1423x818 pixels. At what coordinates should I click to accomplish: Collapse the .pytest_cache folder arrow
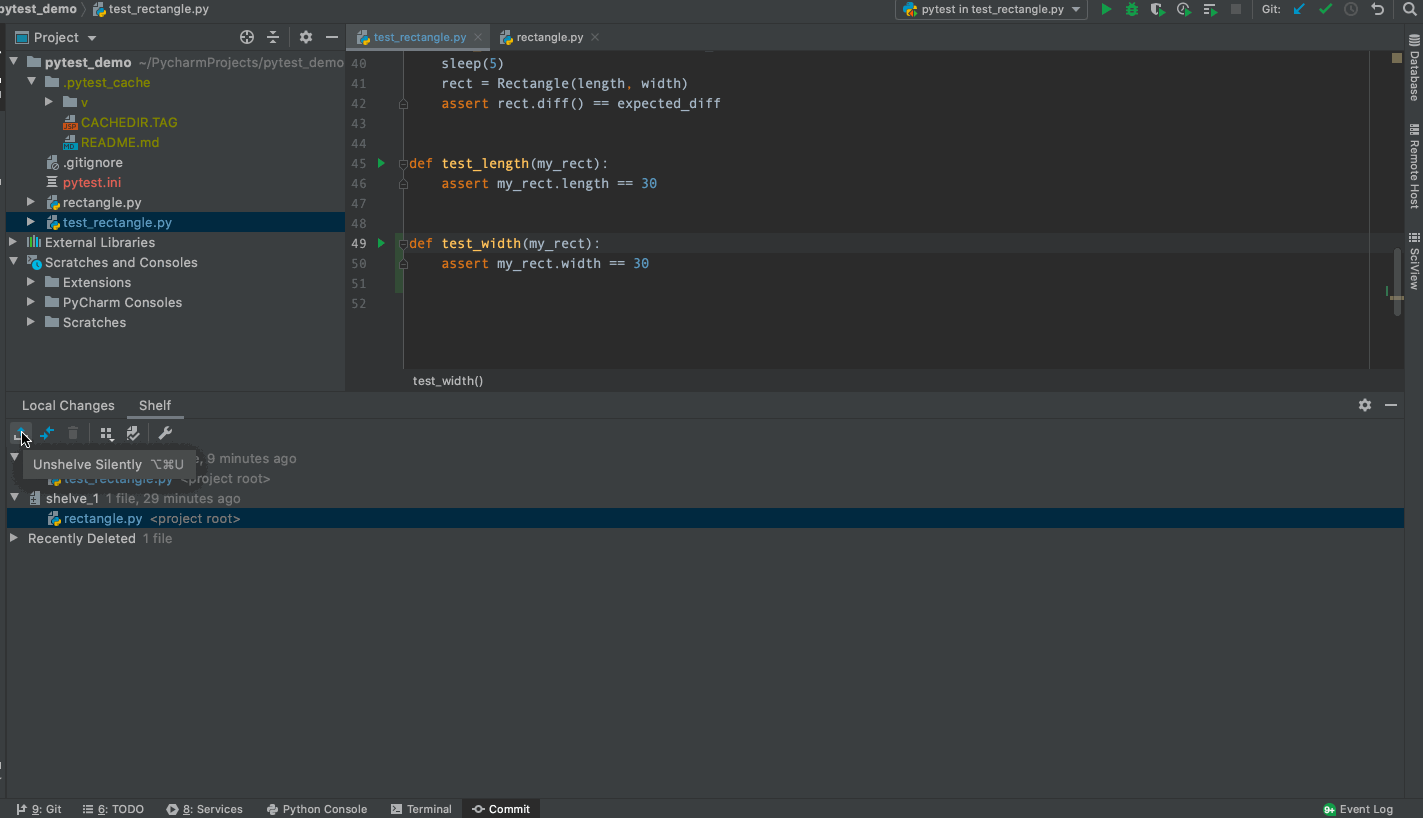pos(31,82)
